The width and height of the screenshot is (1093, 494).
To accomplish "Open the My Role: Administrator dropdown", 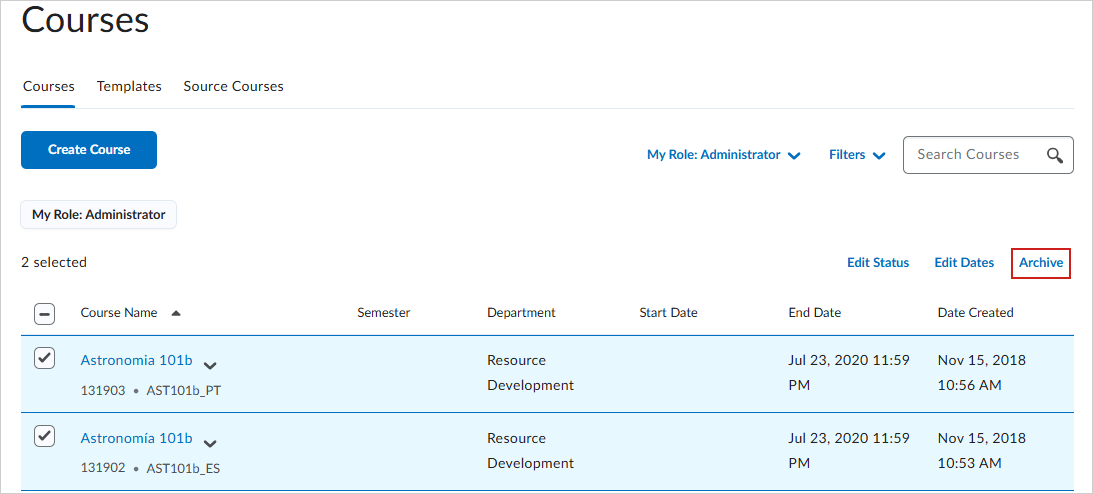I will (724, 155).
